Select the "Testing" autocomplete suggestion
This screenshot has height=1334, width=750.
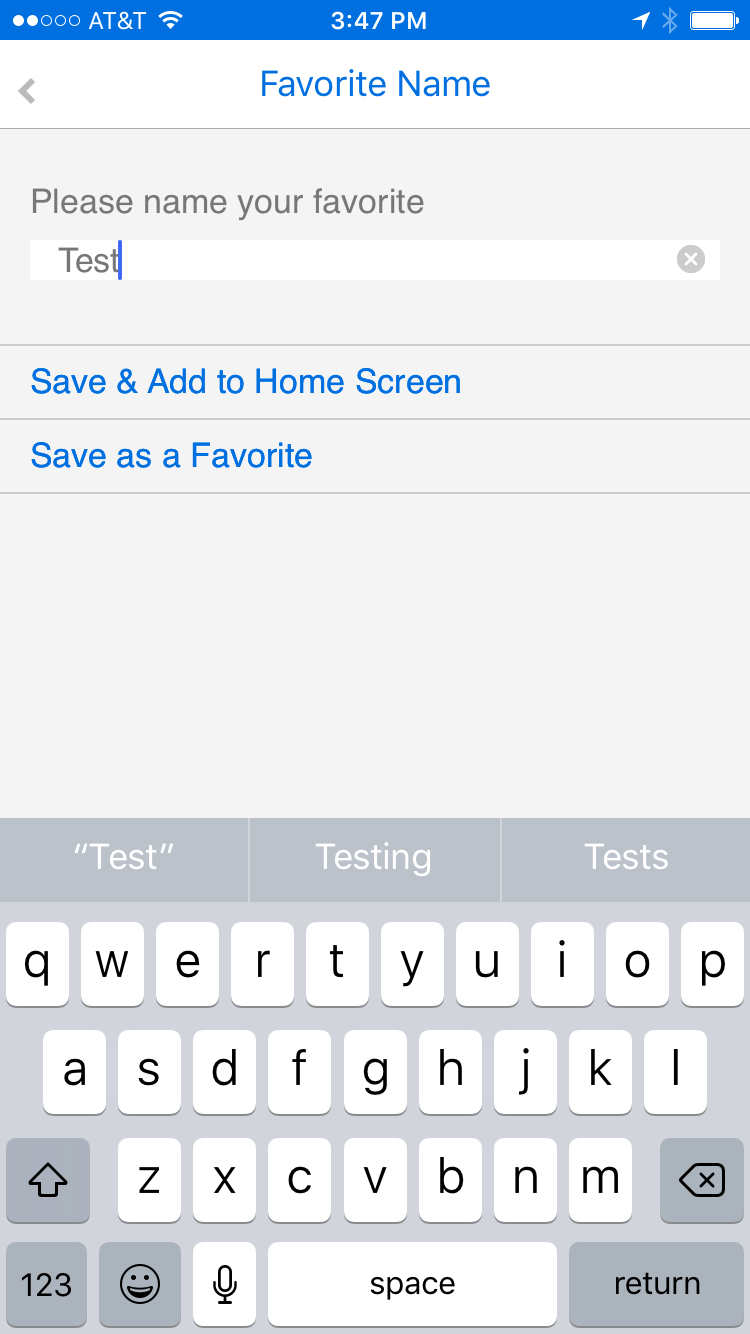tap(374, 857)
